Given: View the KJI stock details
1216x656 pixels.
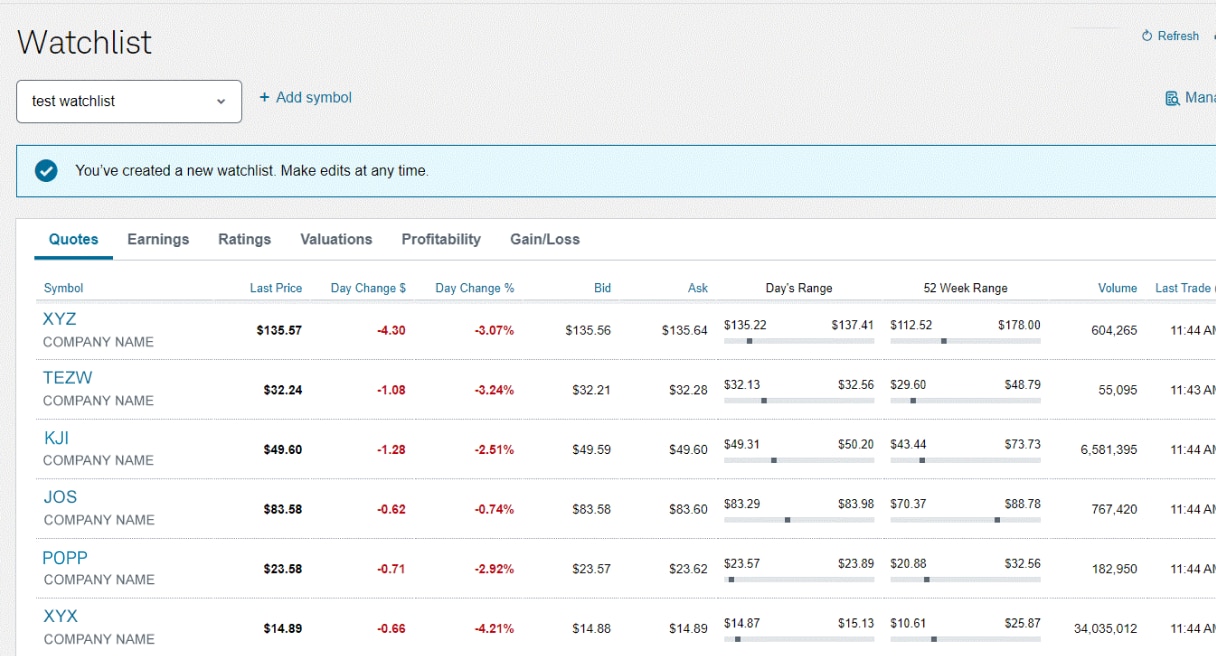Looking at the screenshot, I should pos(56,438).
